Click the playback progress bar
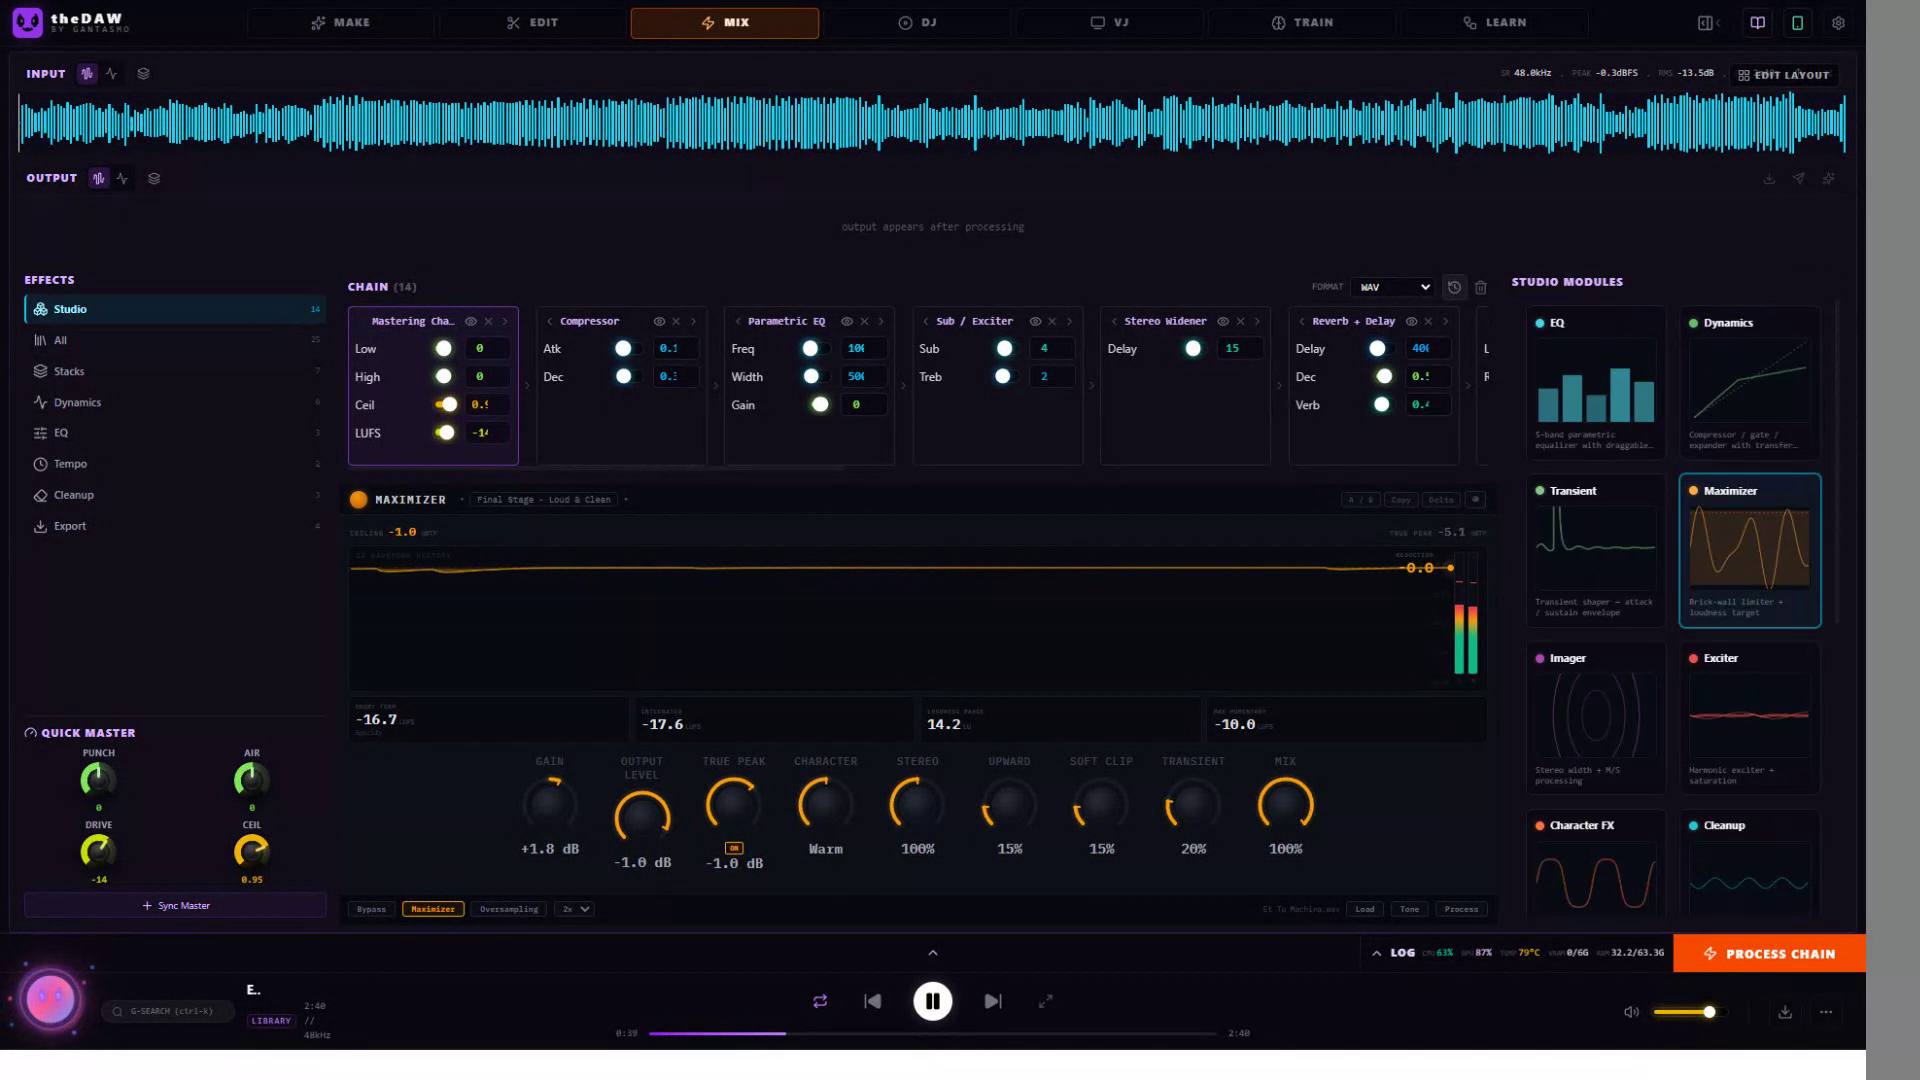1920x1080 pixels. (932, 1033)
